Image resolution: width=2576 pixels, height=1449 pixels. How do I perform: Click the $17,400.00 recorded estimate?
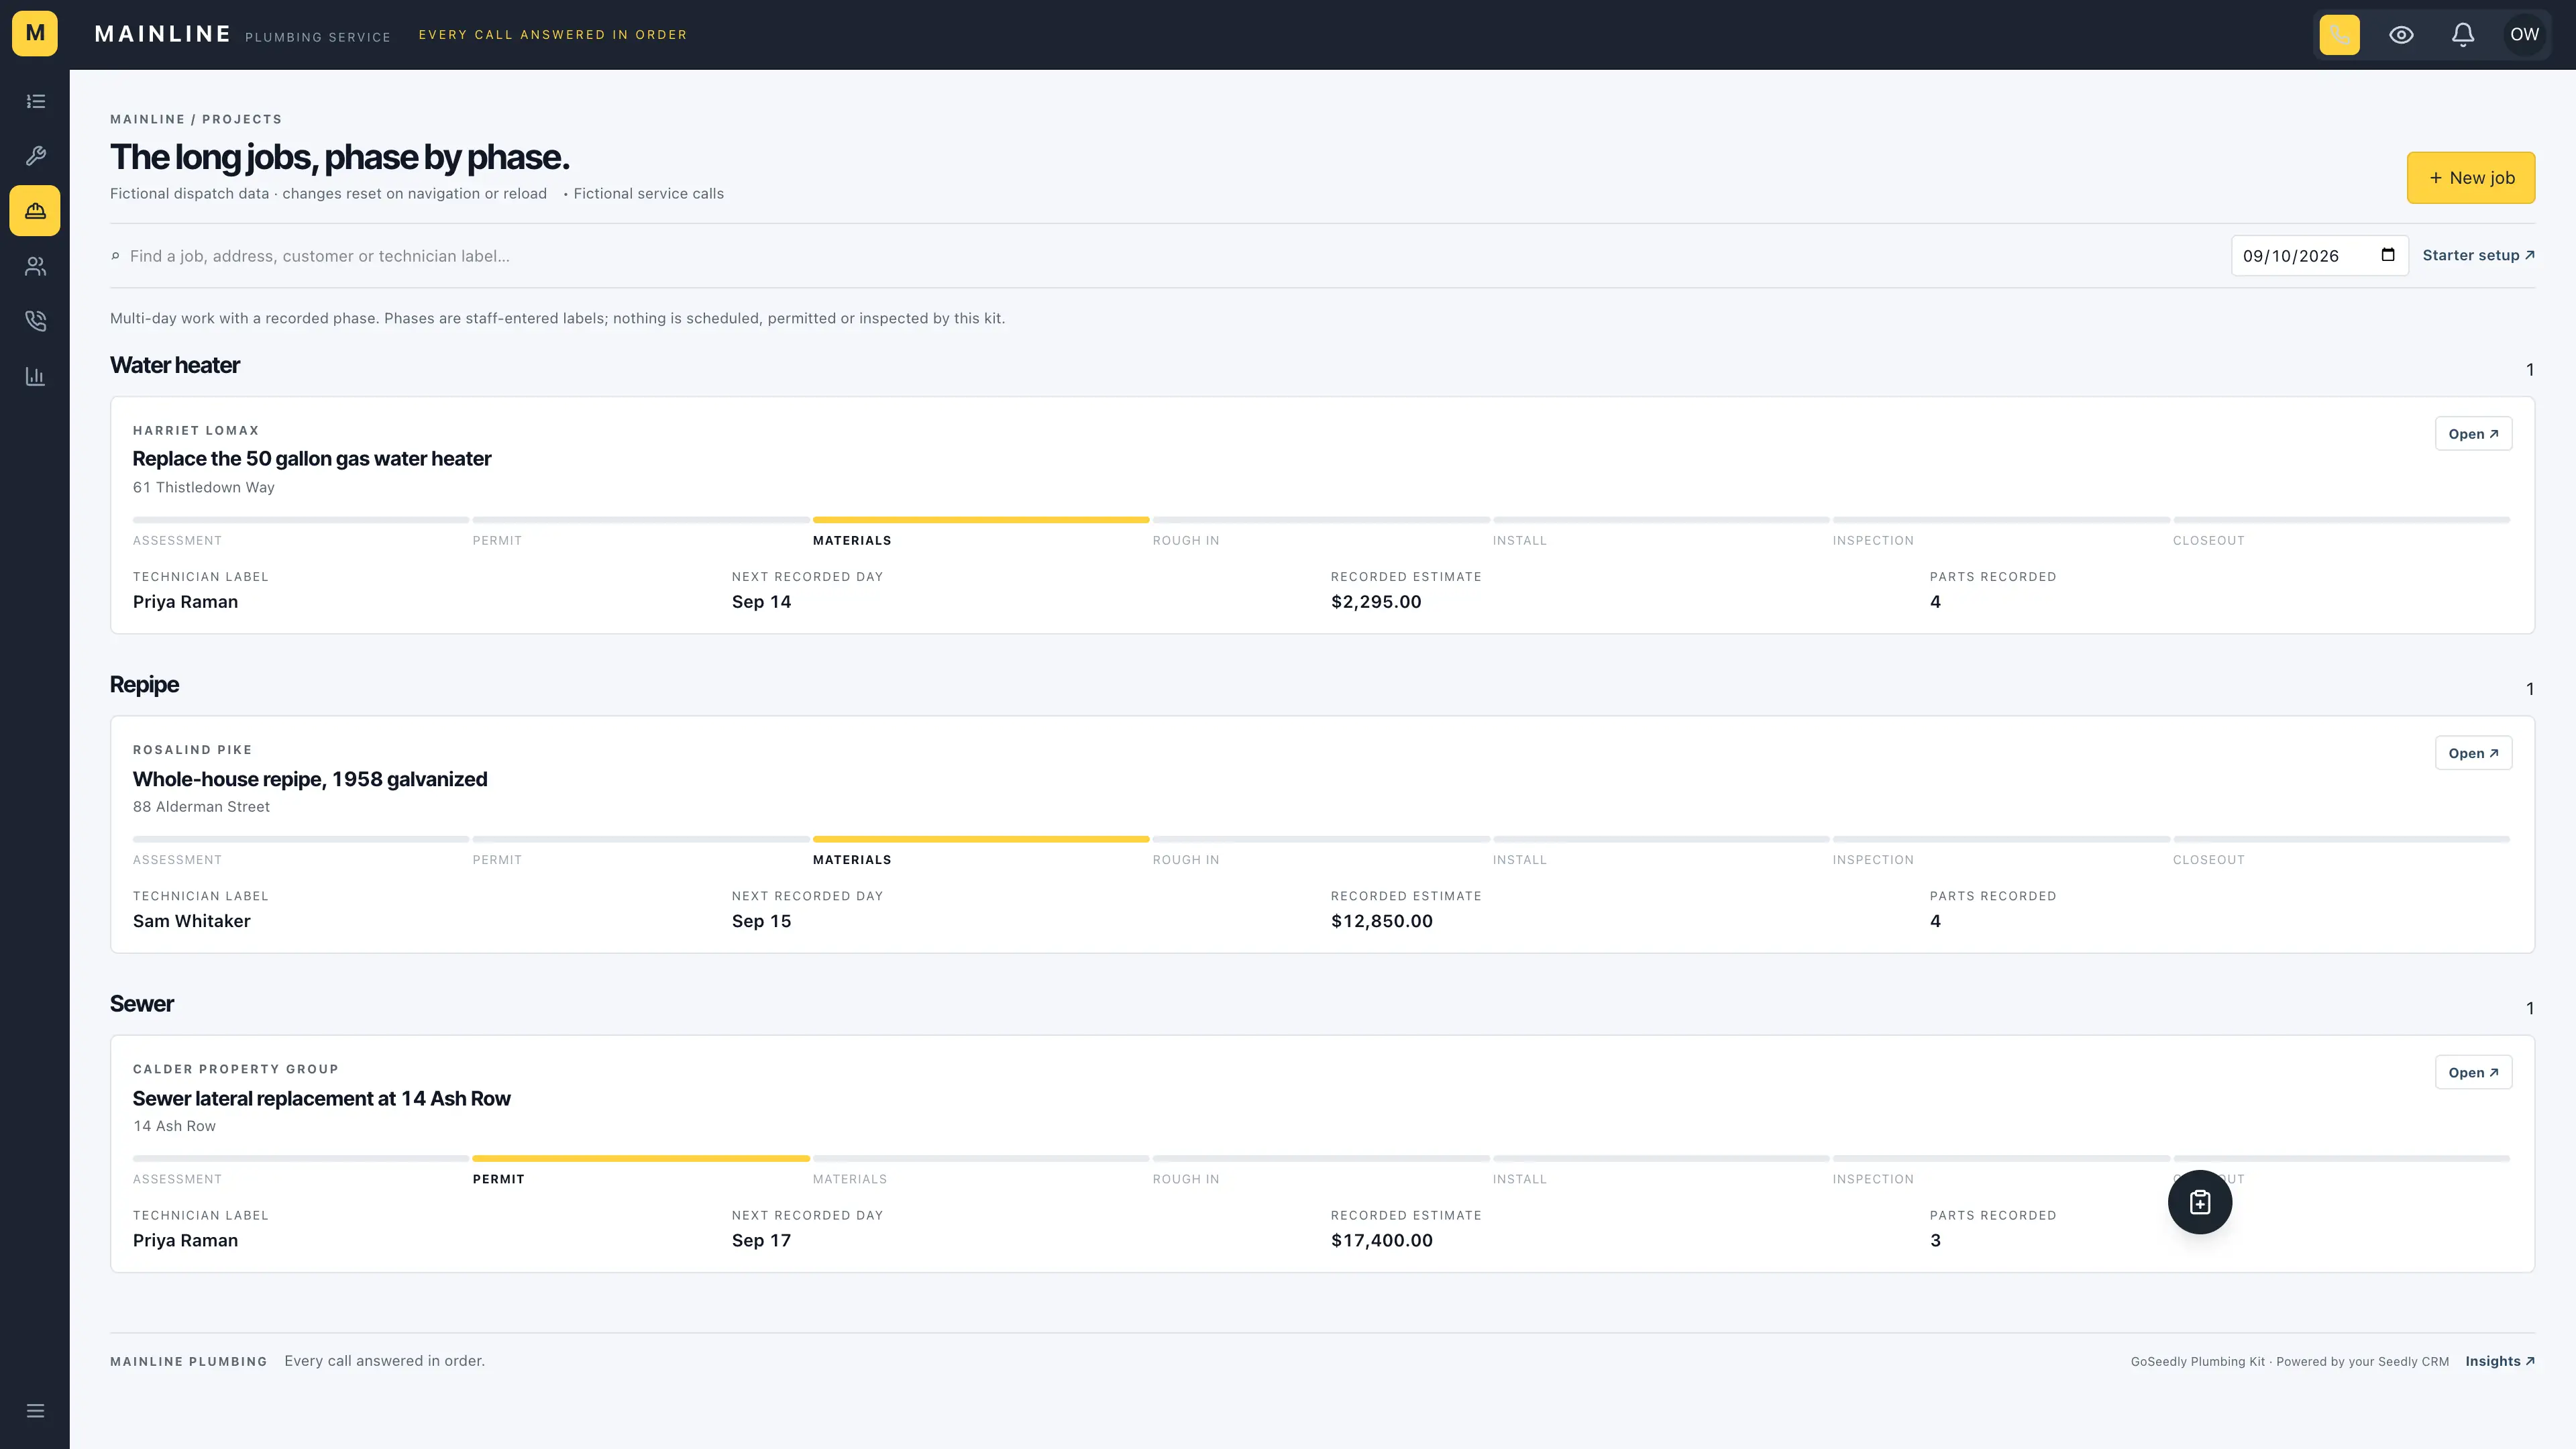(1381, 1240)
